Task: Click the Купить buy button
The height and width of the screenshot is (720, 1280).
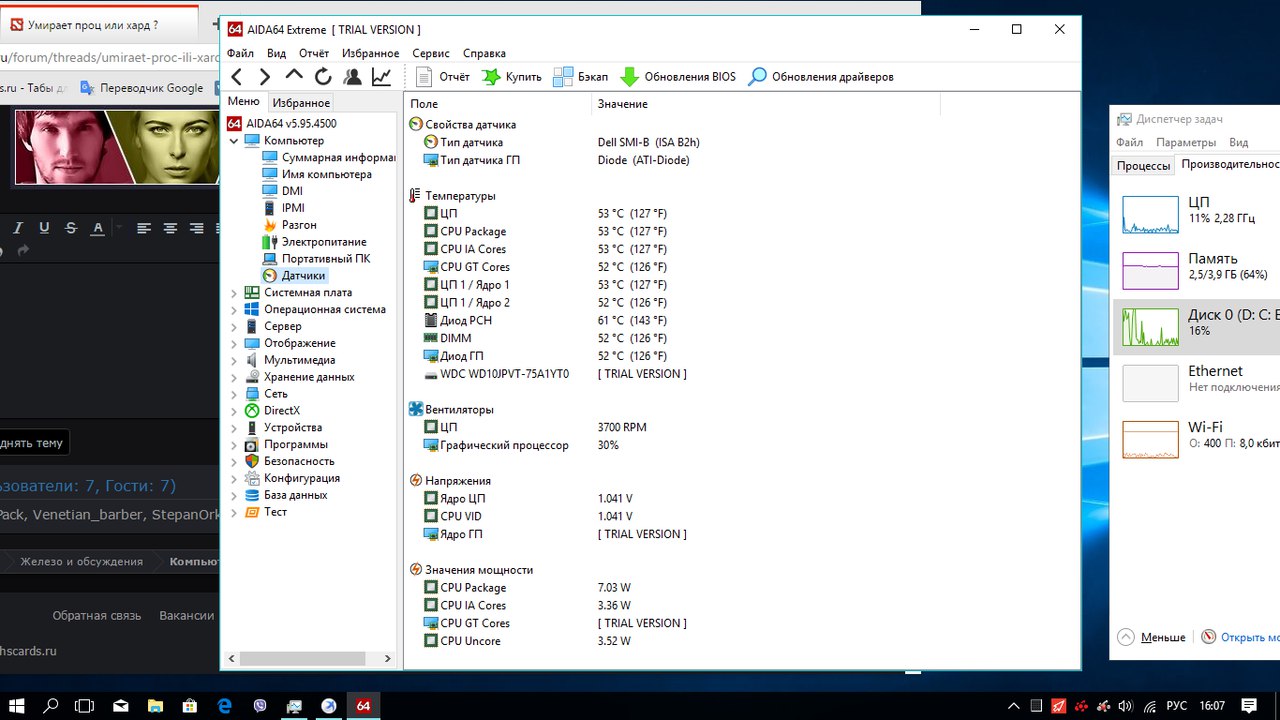Action: click(x=511, y=77)
